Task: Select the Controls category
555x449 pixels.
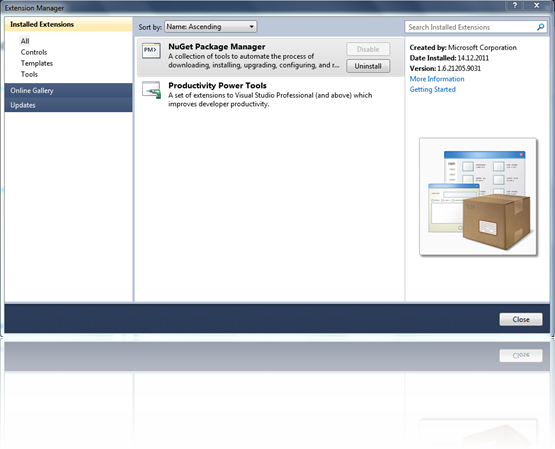Action: (34, 52)
